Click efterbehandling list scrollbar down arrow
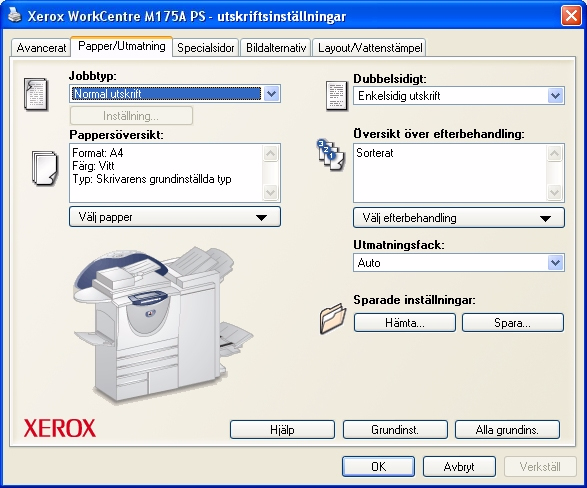The width and height of the screenshot is (587, 488). pos(555,192)
